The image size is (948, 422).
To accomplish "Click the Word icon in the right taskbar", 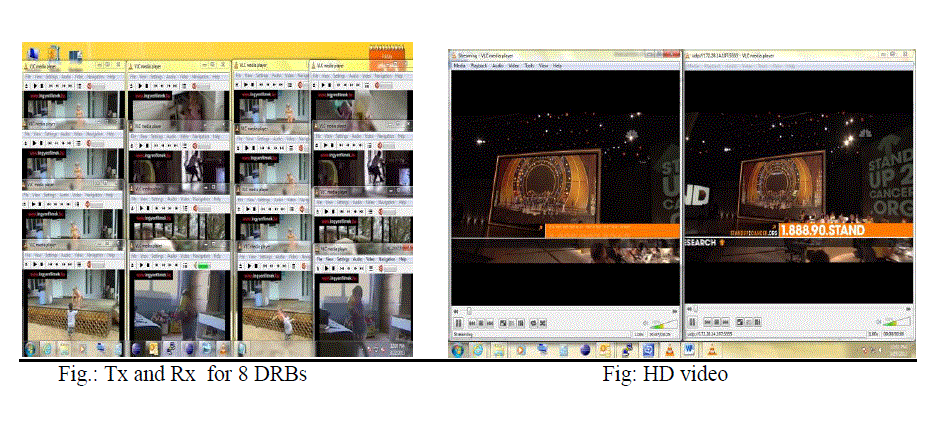I will click(689, 350).
